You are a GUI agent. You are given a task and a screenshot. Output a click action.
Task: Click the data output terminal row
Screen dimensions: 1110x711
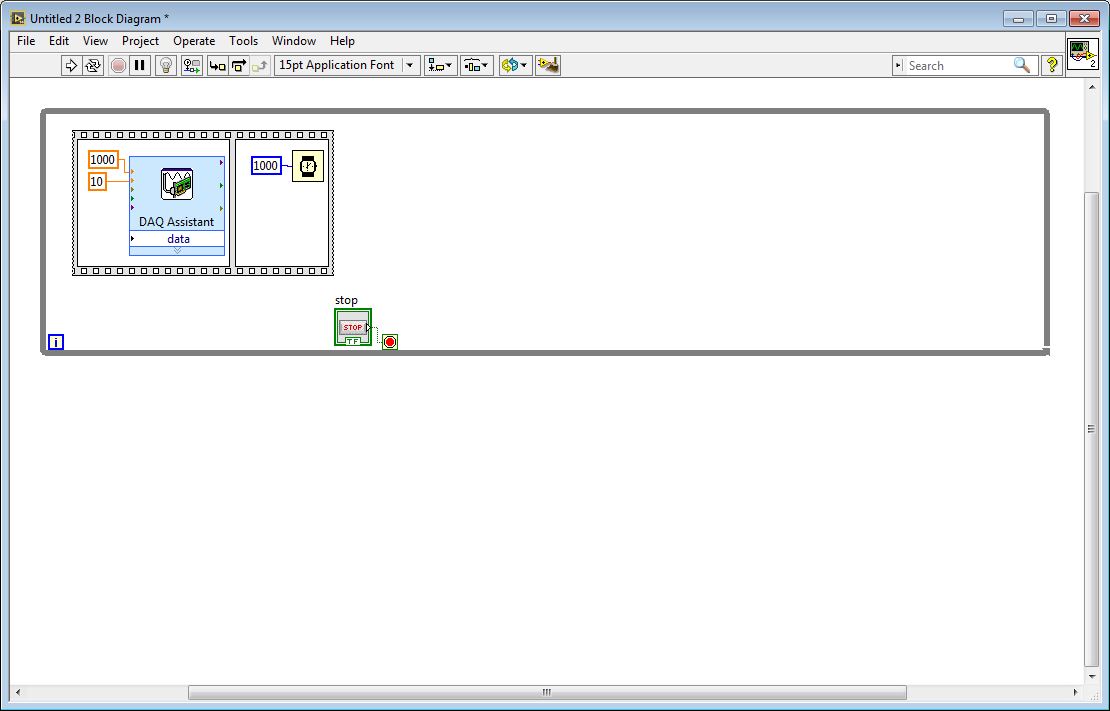(177, 239)
